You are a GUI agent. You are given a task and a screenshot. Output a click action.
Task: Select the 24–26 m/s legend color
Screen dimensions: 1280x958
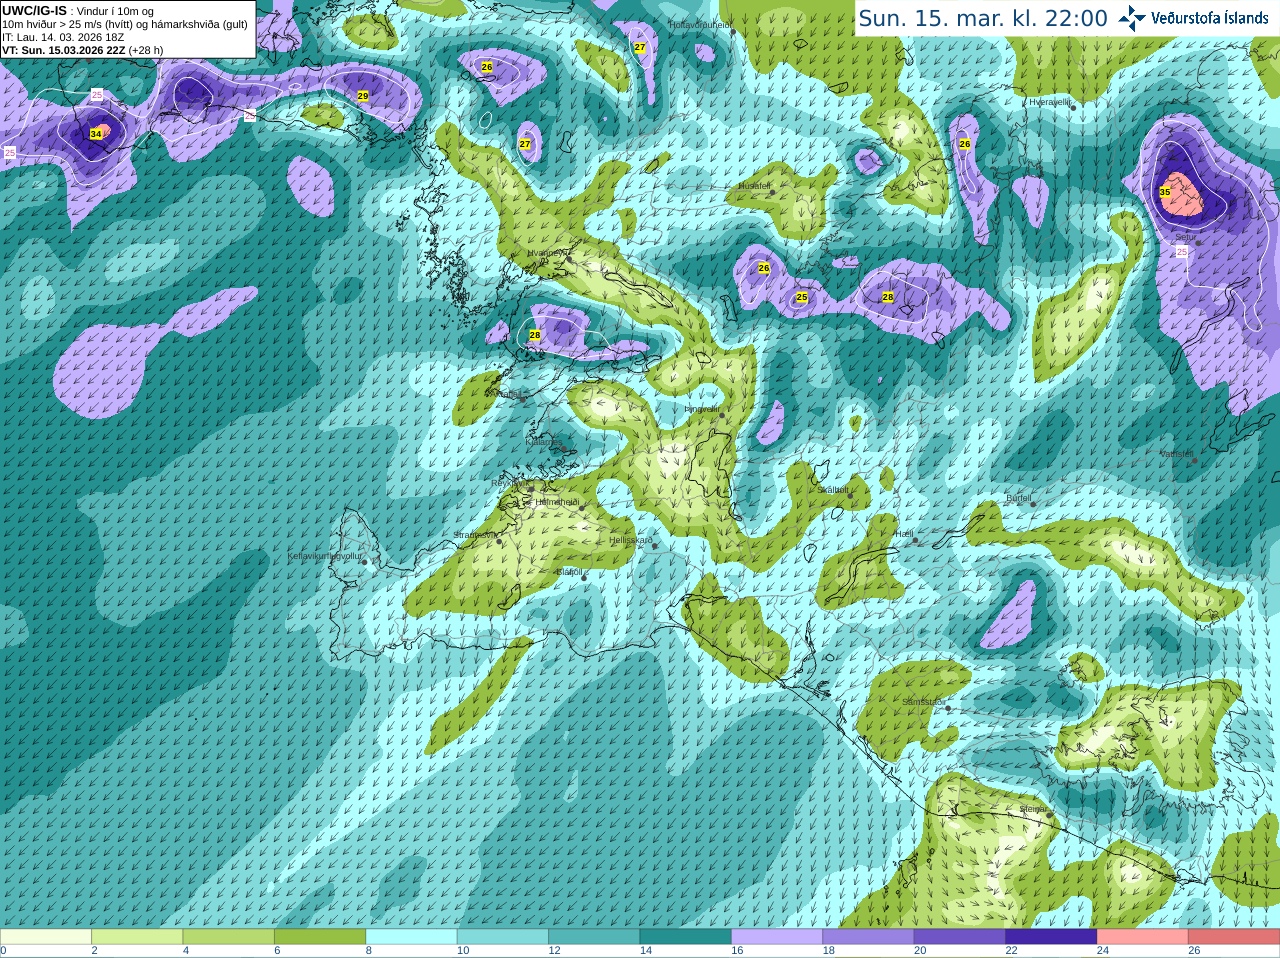(1143, 937)
